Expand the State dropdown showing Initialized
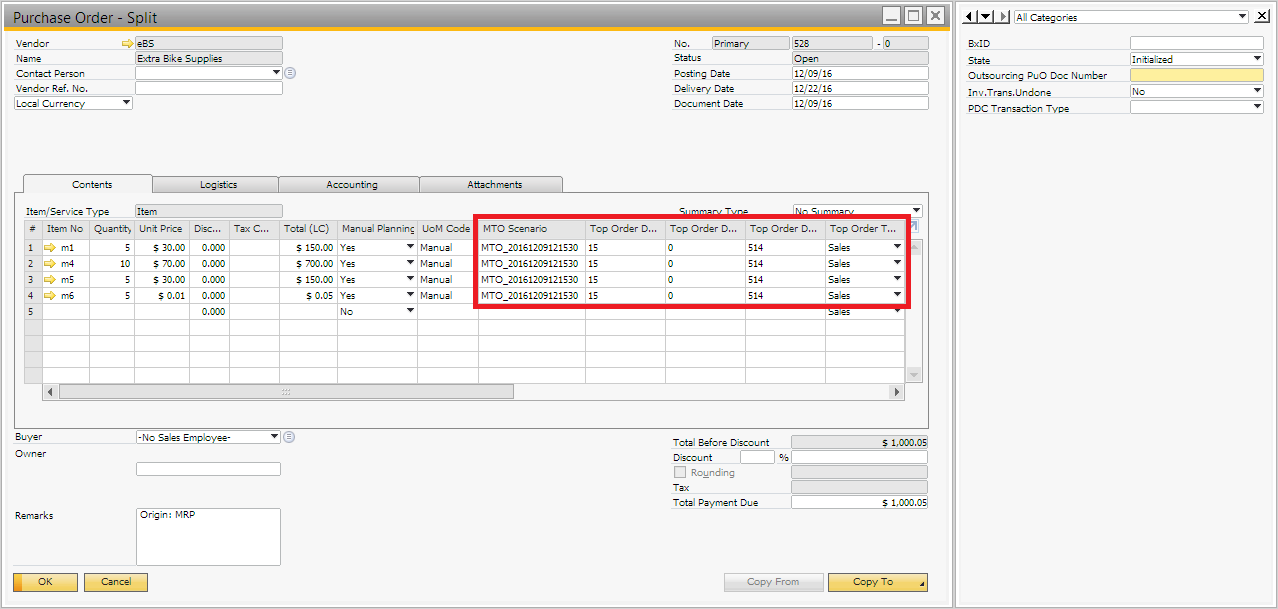The image size is (1278, 609). [1257, 59]
